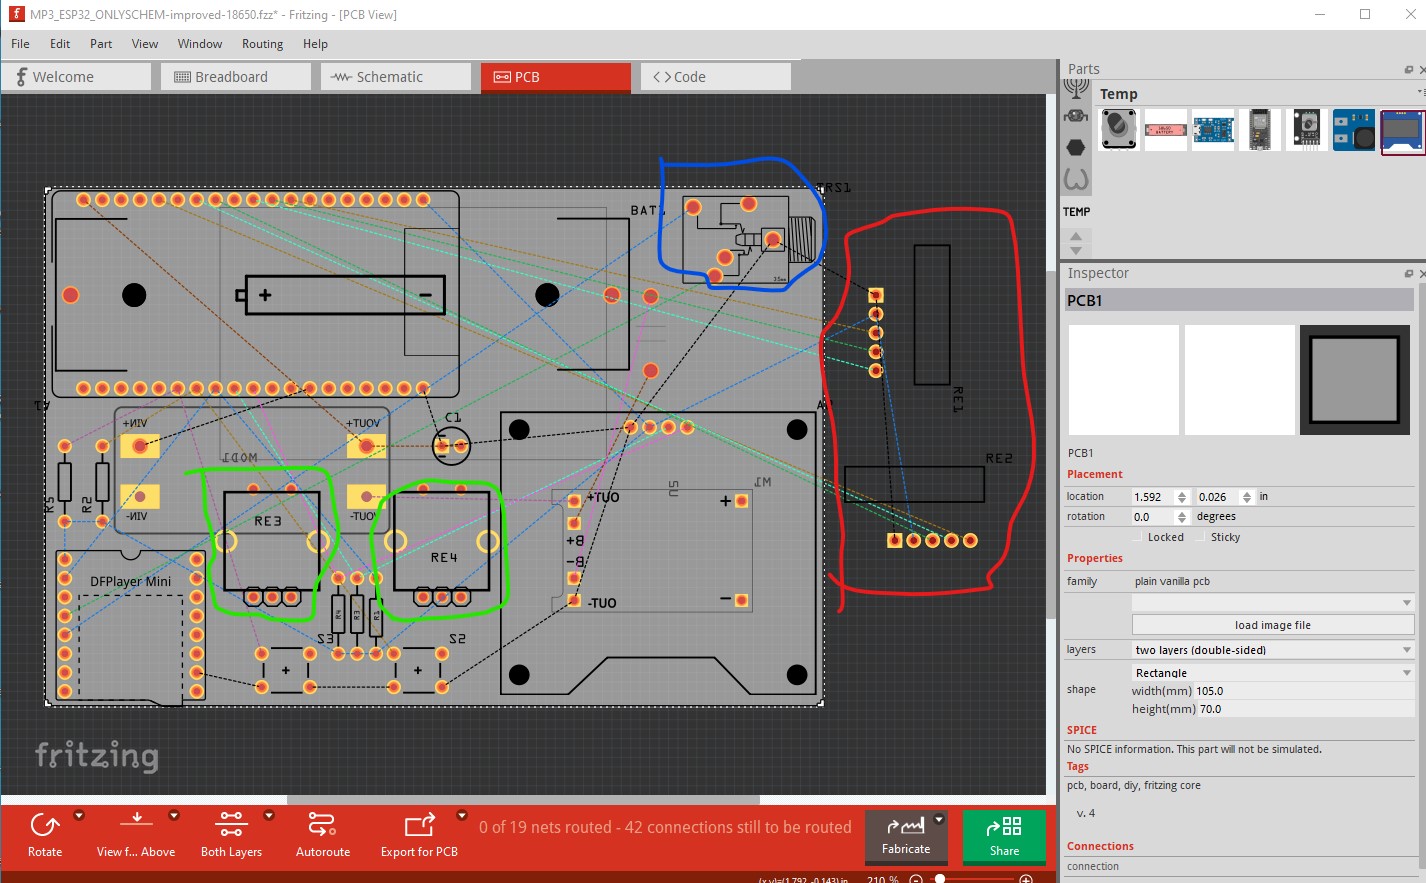The width and height of the screenshot is (1426, 883).
Task: Select the antenna parts bin icon
Action: 1076,89
